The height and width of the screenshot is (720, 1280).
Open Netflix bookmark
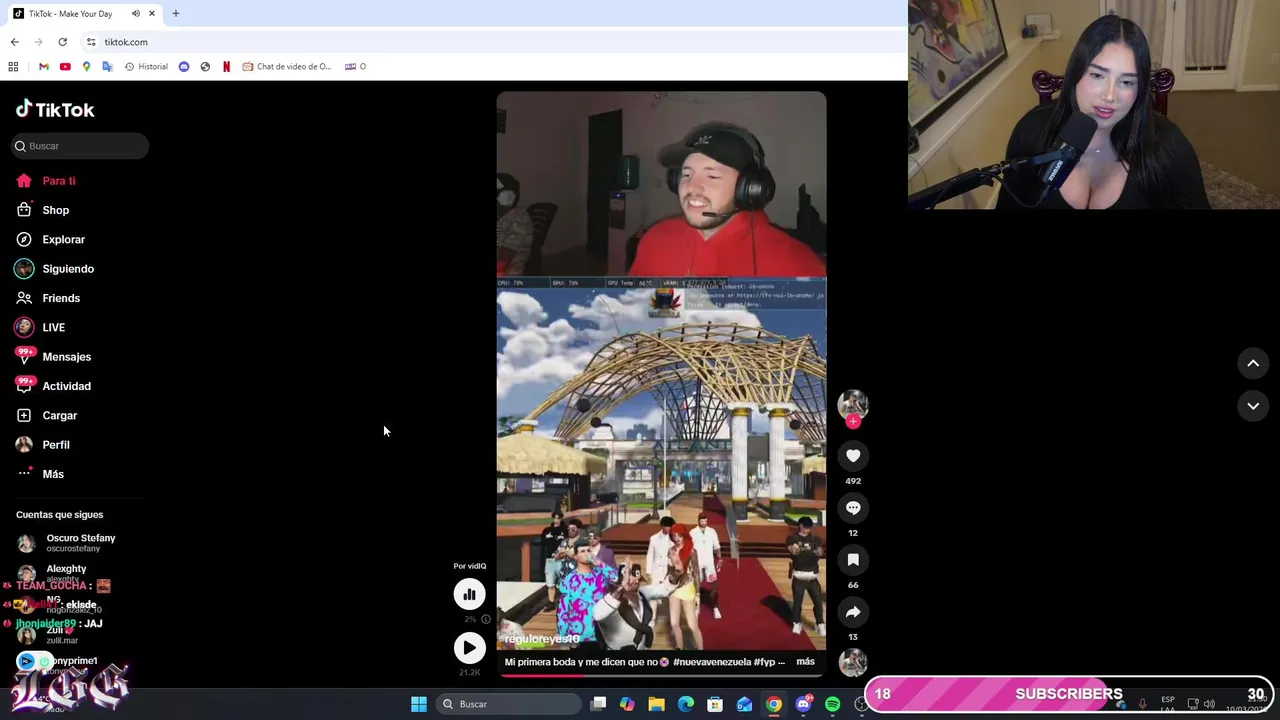pyautogui.click(x=226, y=67)
